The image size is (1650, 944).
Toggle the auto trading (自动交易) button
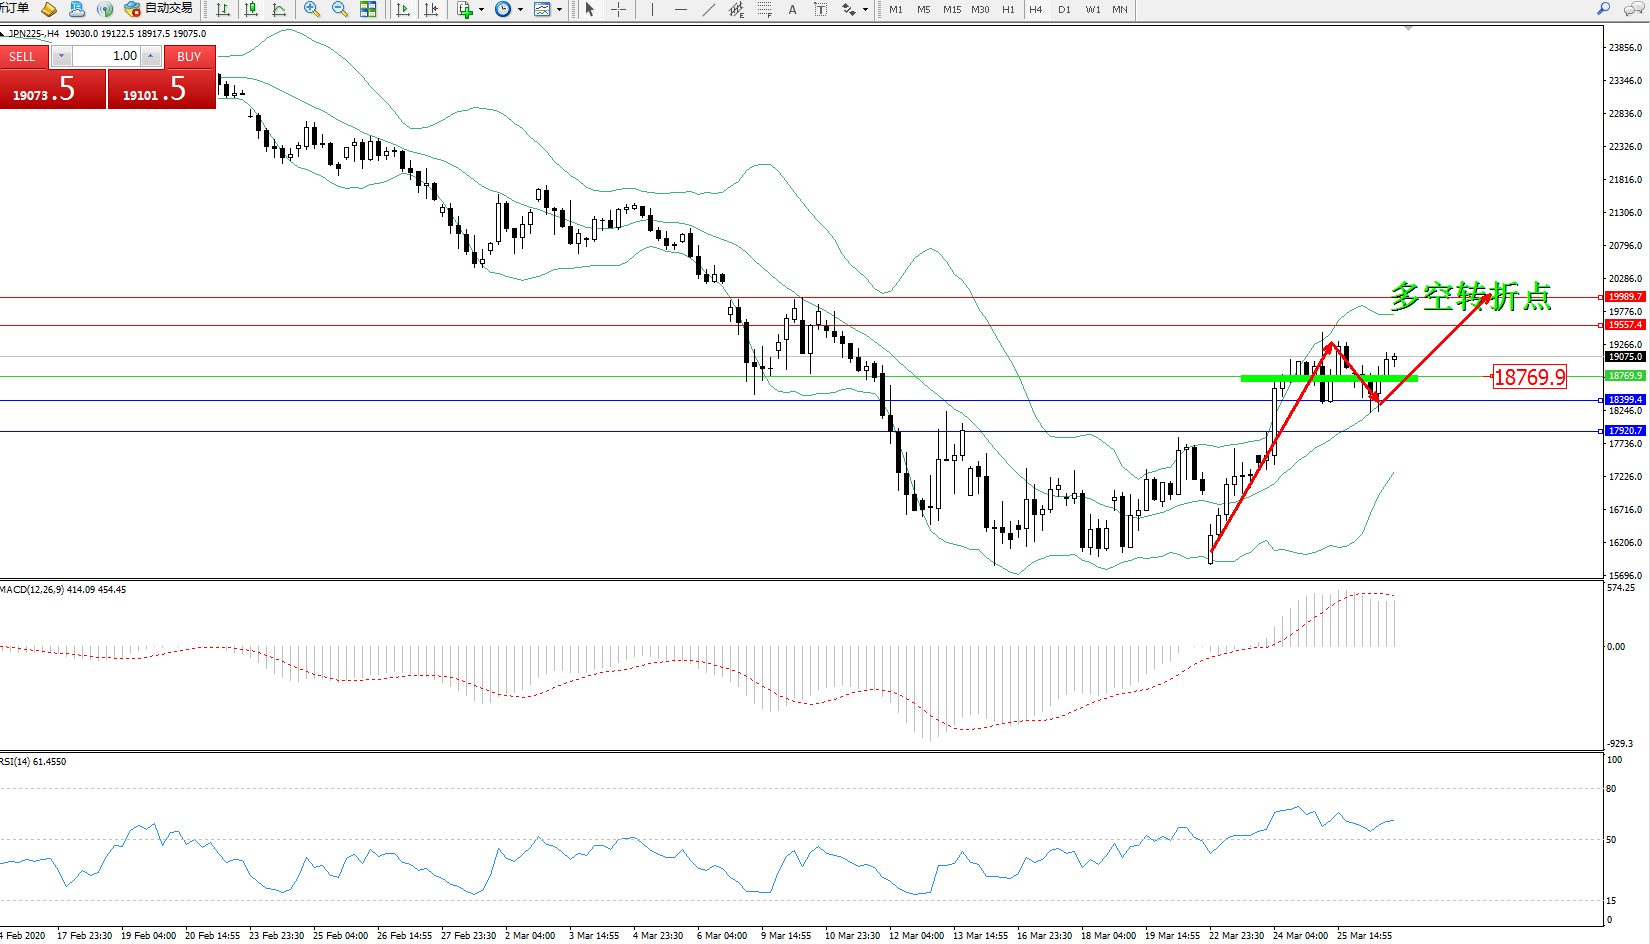pyautogui.click(x=159, y=9)
